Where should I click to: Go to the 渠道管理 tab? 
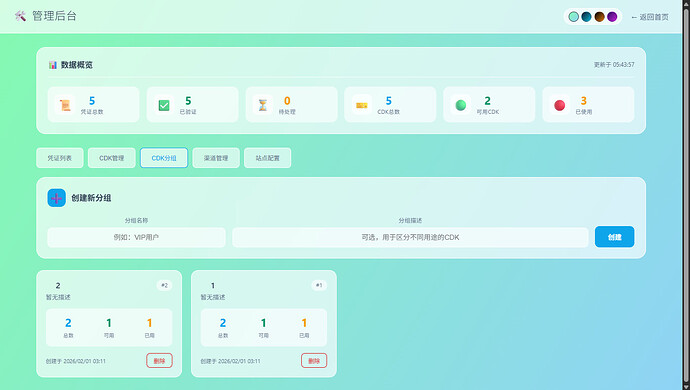pyautogui.click(x=216, y=158)
